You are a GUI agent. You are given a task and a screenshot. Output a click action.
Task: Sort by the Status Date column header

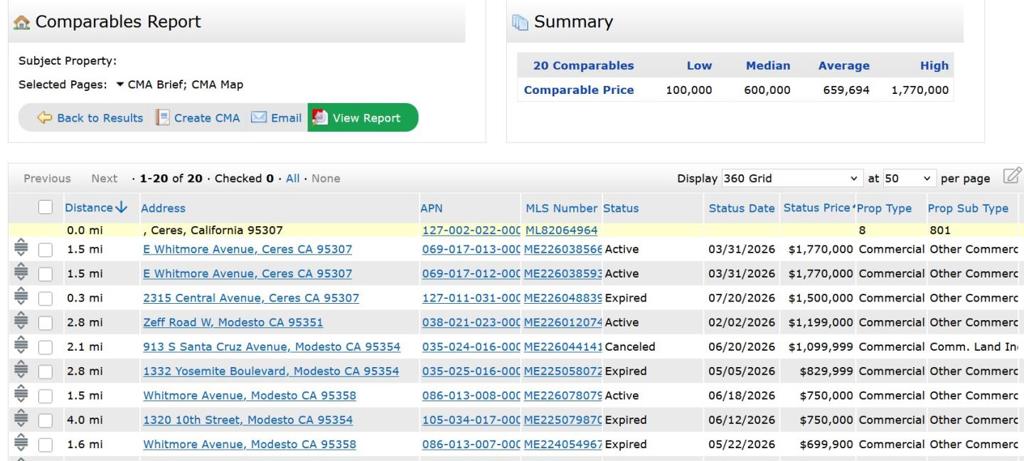742,208
